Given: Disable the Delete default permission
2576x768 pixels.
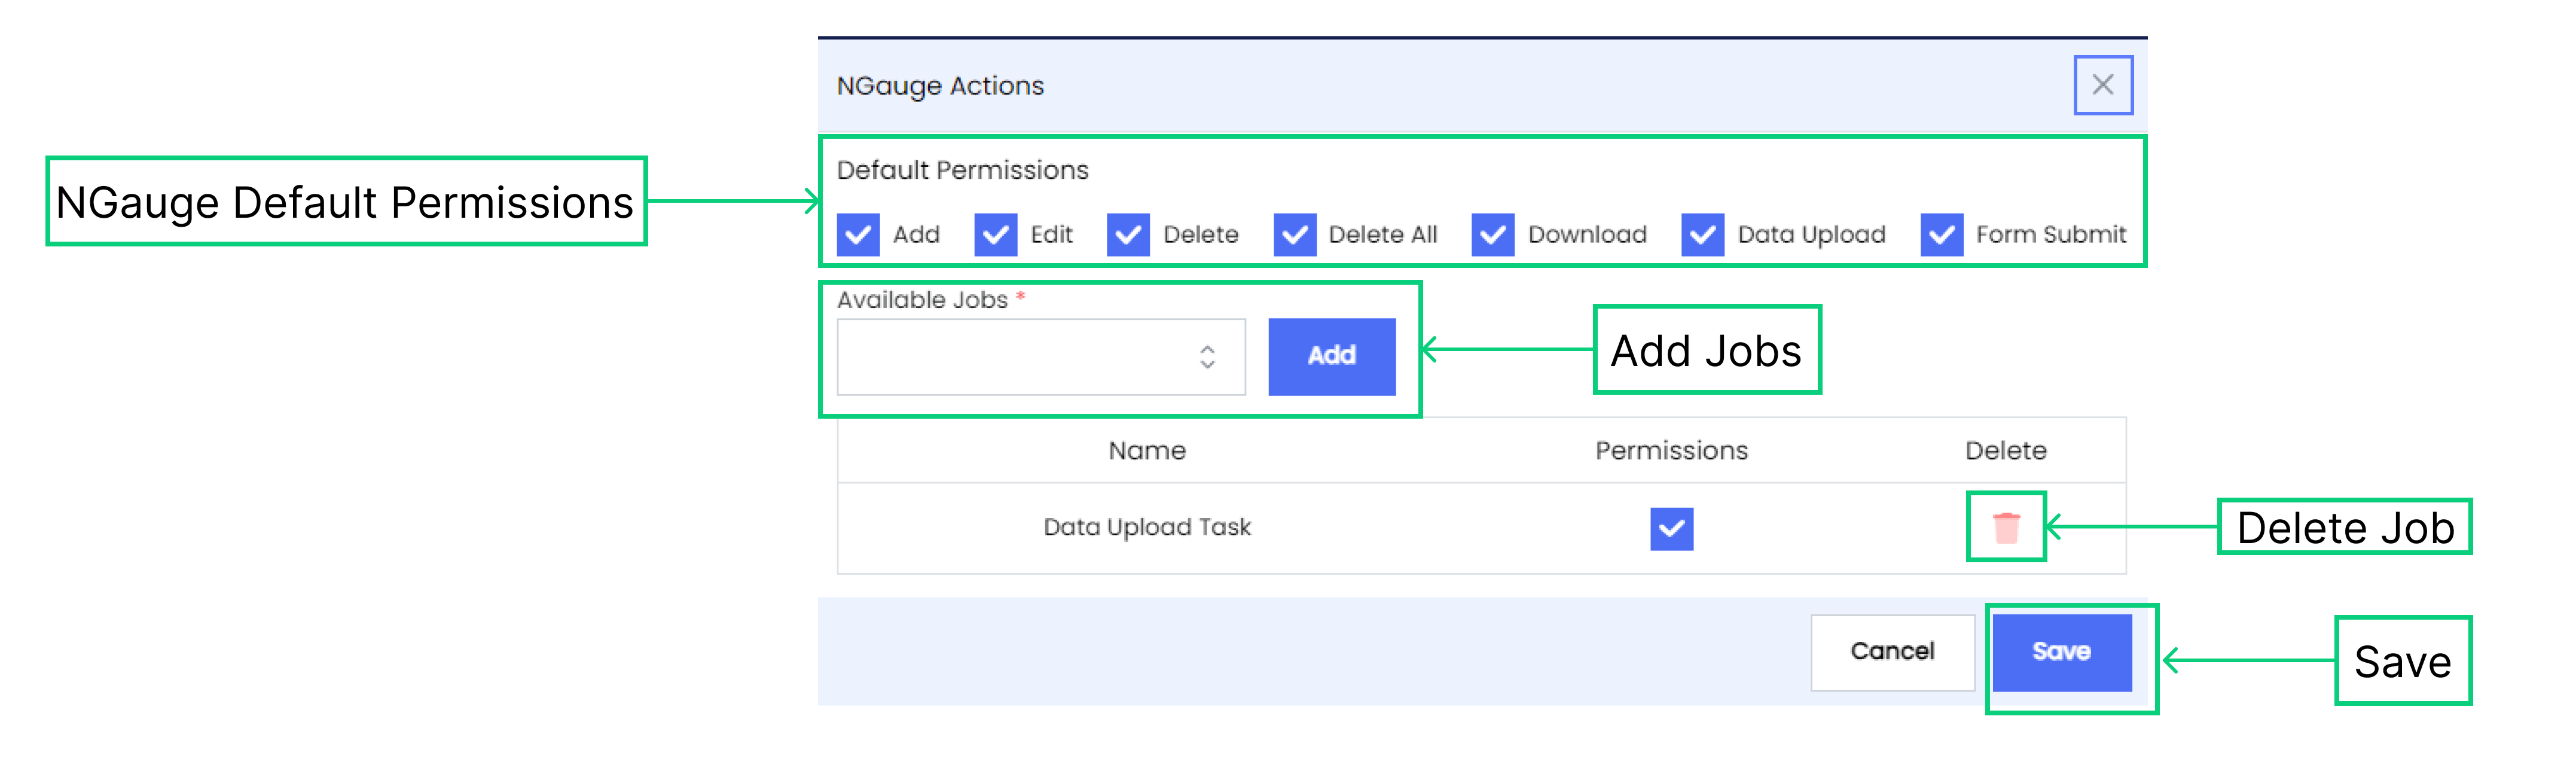Looking at the screenshot, I should [x=1128, y=235].
